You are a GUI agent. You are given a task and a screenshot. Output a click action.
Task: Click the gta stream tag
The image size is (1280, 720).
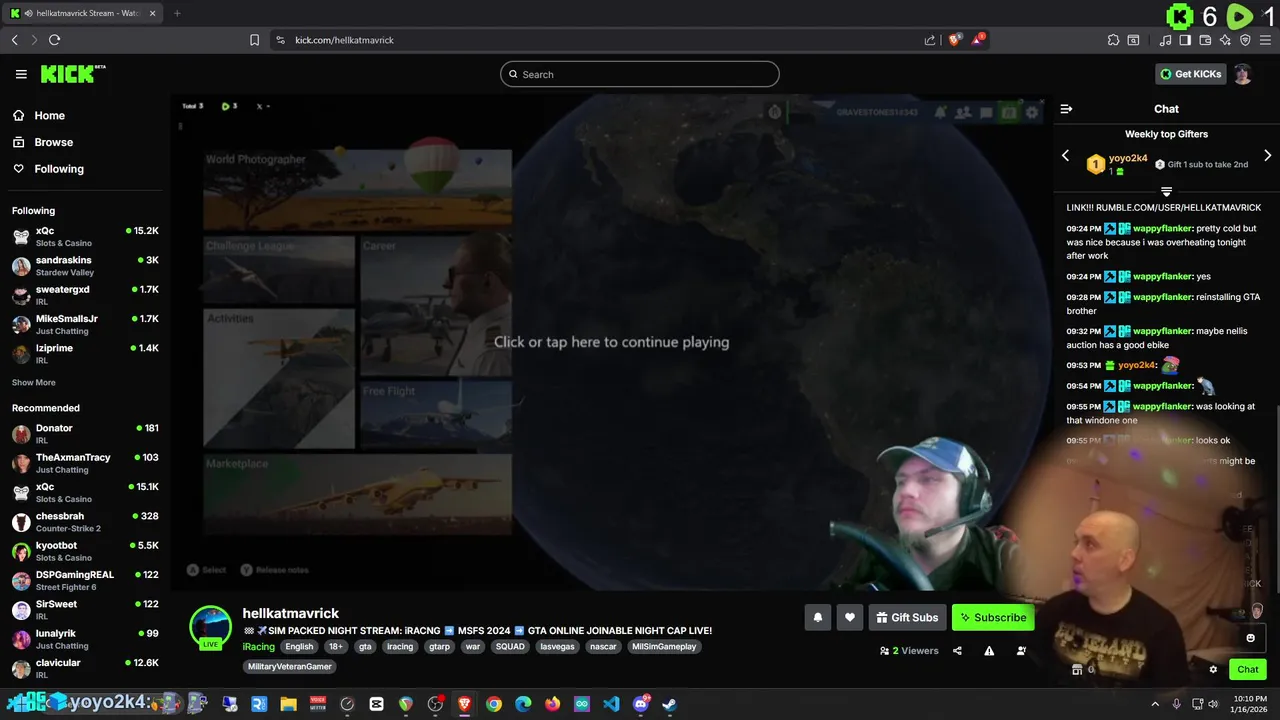click(x=365, y=647)
